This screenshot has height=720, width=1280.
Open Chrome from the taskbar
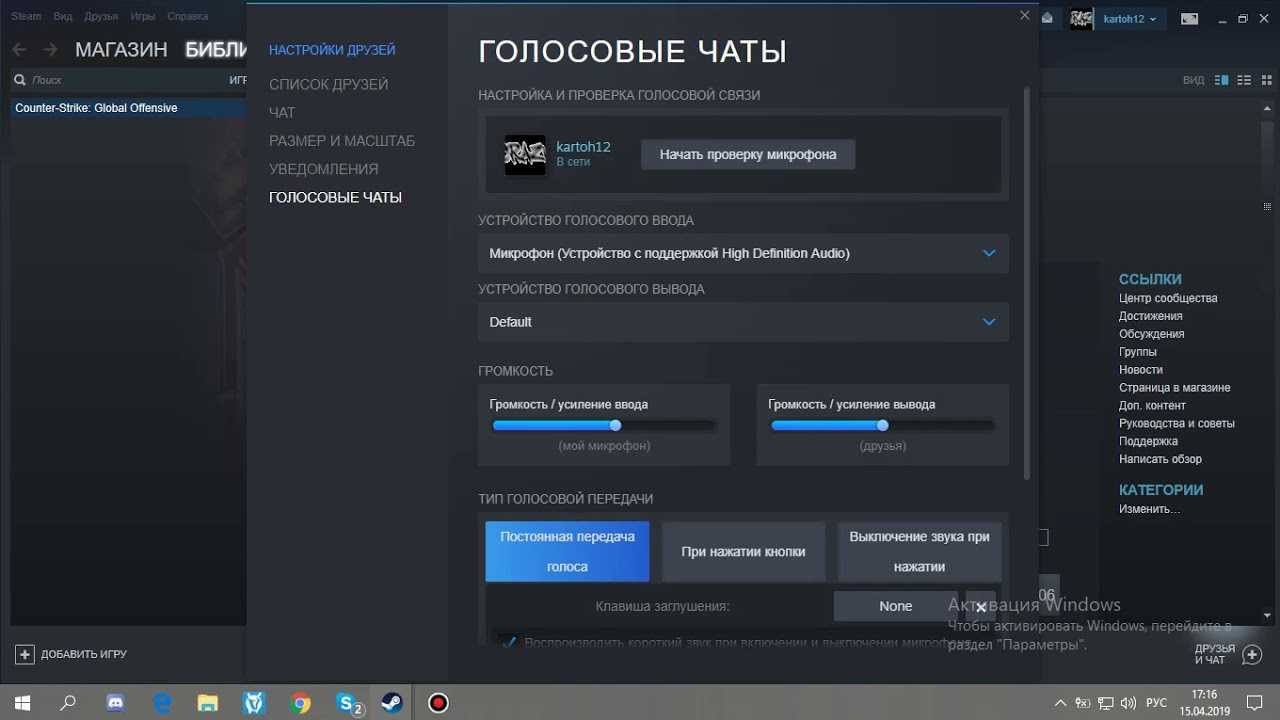tap(301, 703)
